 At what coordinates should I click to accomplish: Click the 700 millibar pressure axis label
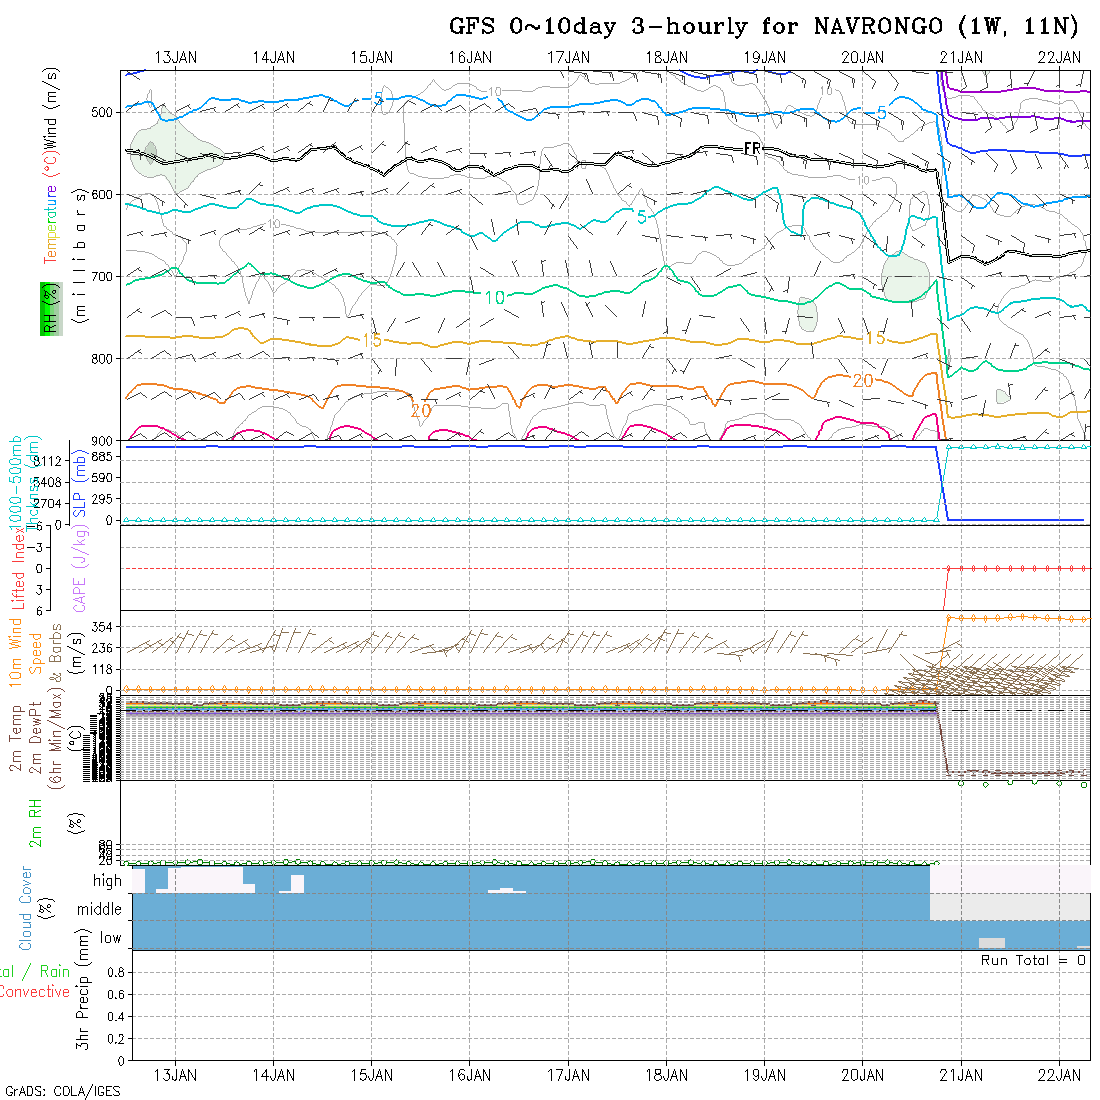[x=103, y=276]
